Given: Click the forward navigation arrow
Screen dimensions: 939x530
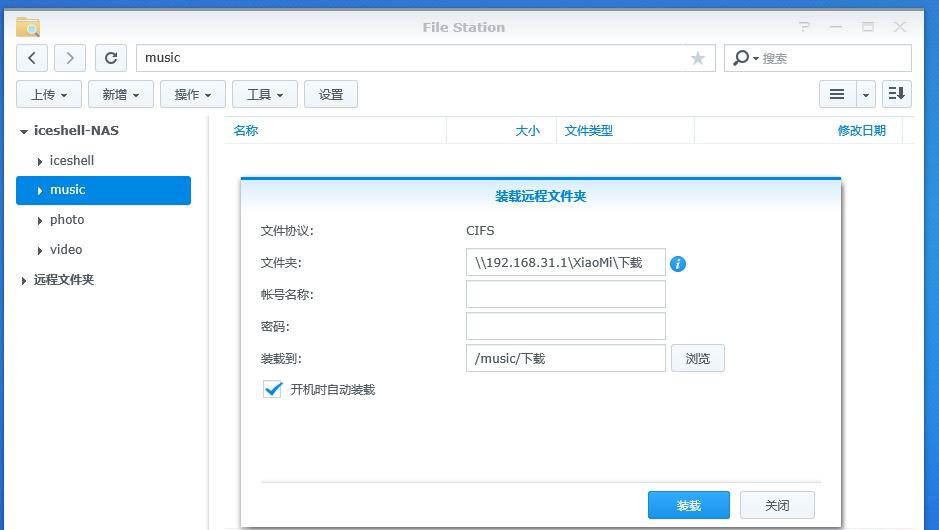Looking at the screenshot, I should click(x=70, y=58).
